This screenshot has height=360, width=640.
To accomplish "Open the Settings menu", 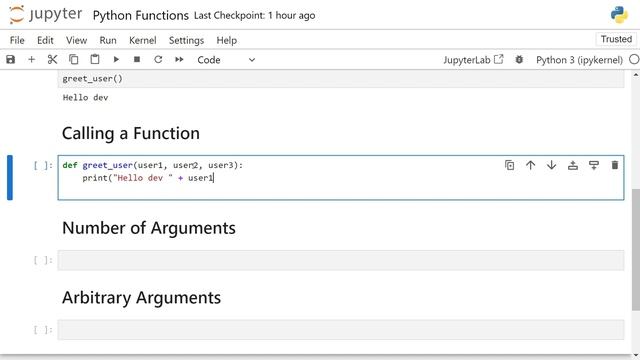I will (186, 40).
